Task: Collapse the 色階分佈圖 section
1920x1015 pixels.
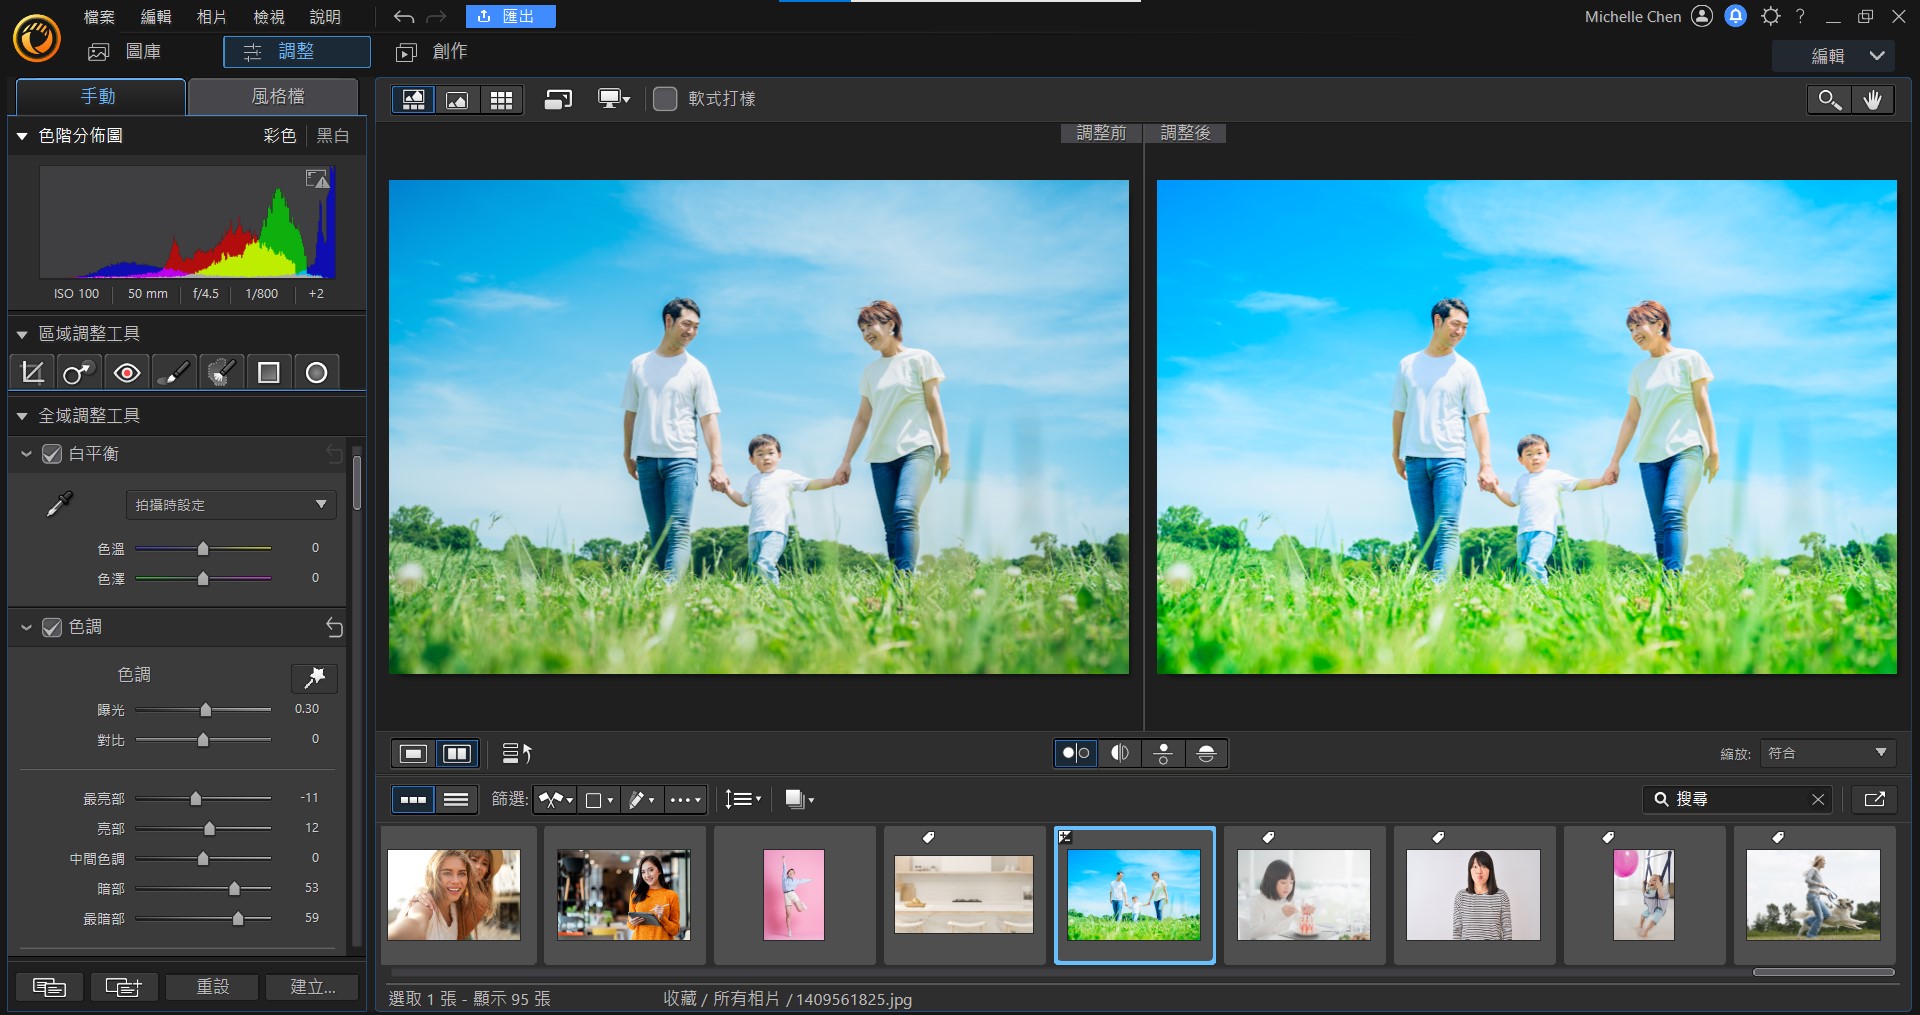Action: coord(22,136)
